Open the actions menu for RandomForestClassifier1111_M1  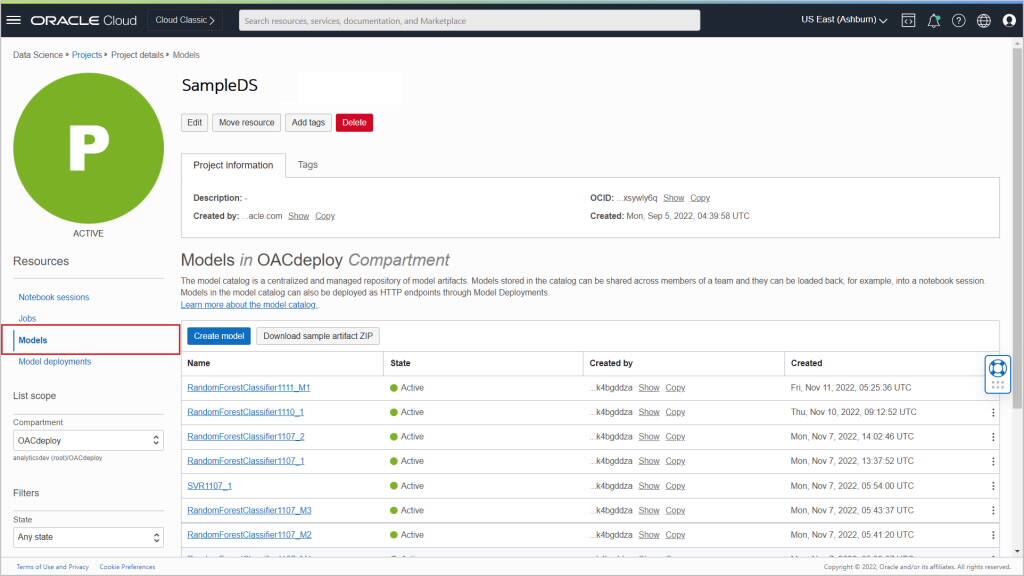(x=993, y=387)
